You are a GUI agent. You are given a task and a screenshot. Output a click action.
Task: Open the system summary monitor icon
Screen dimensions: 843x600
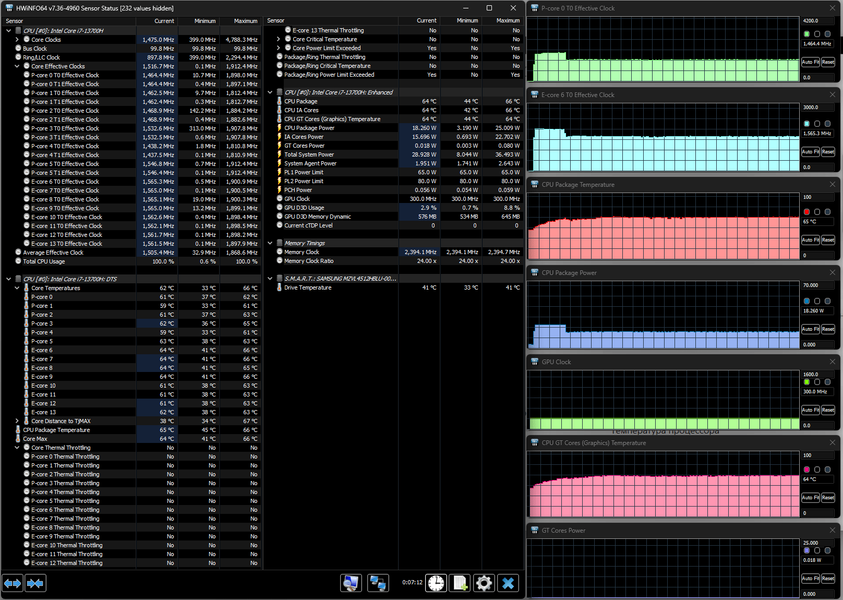[350, 582]
